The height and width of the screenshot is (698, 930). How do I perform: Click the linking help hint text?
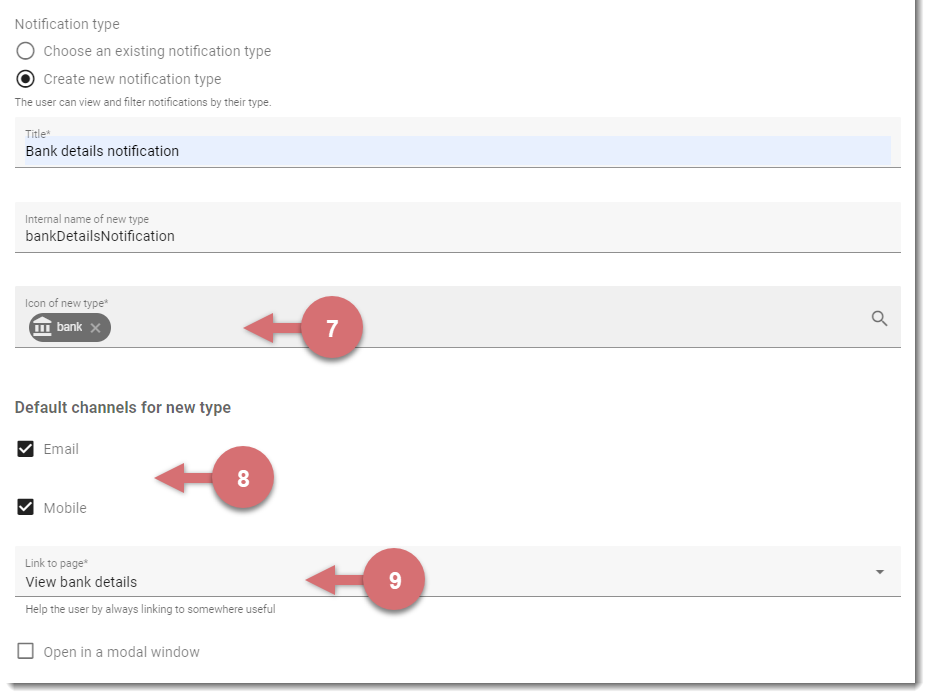pos(150,609)
